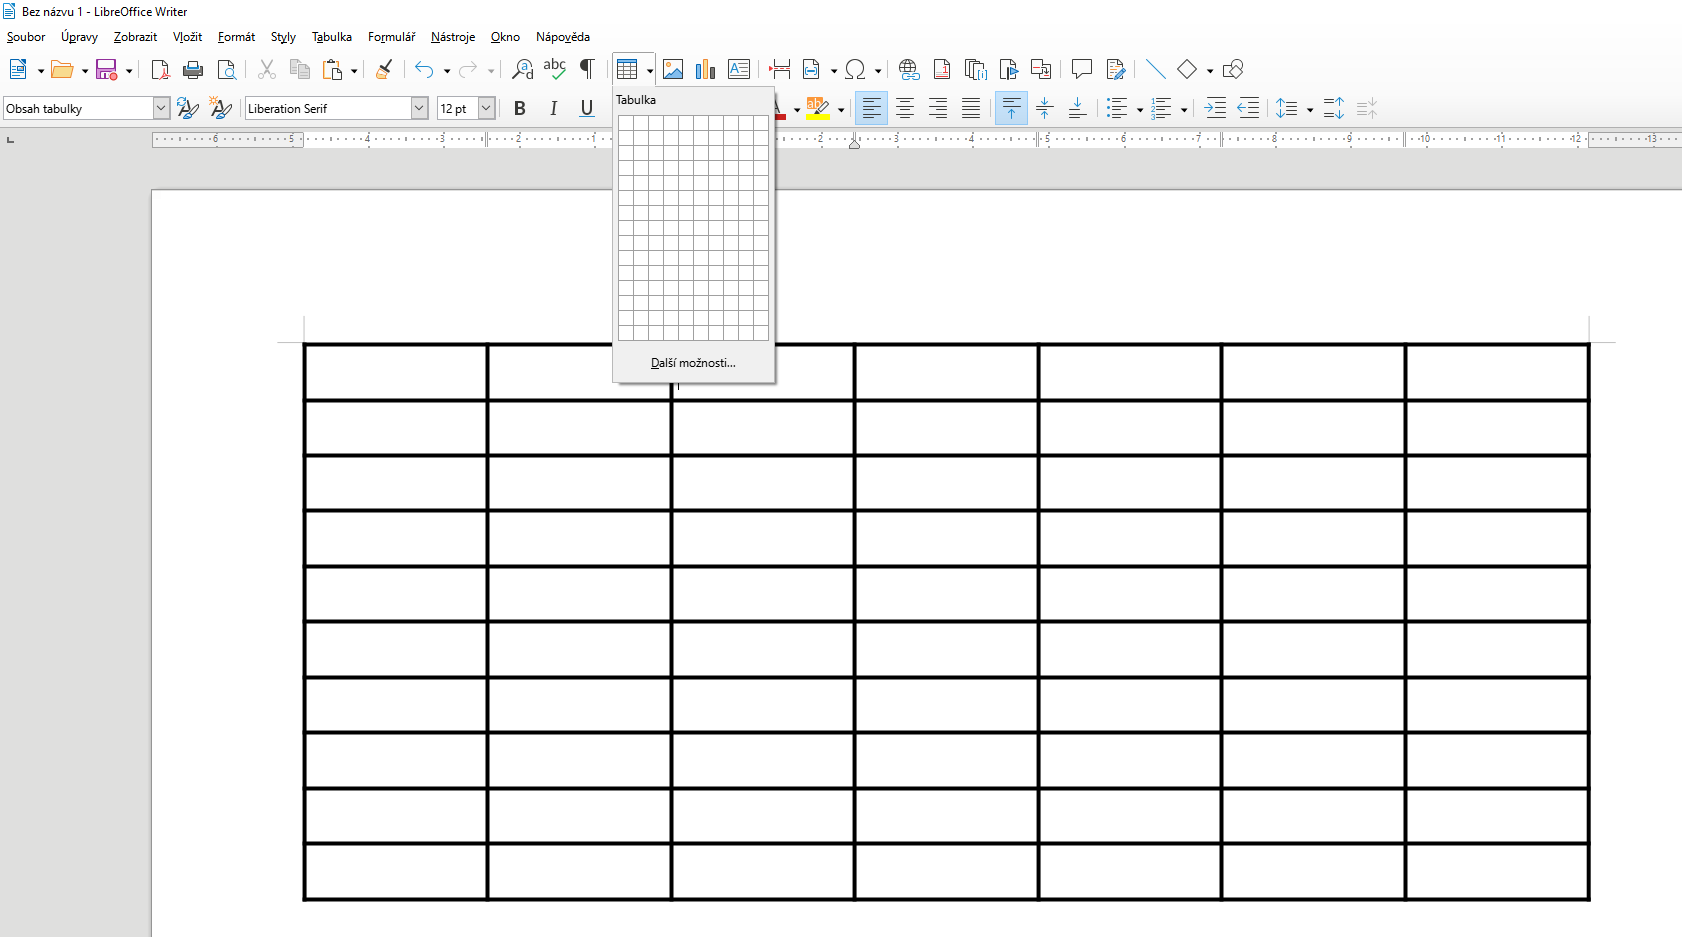
Task: Center align the paragraph text
Action: [x=905, y=109]
